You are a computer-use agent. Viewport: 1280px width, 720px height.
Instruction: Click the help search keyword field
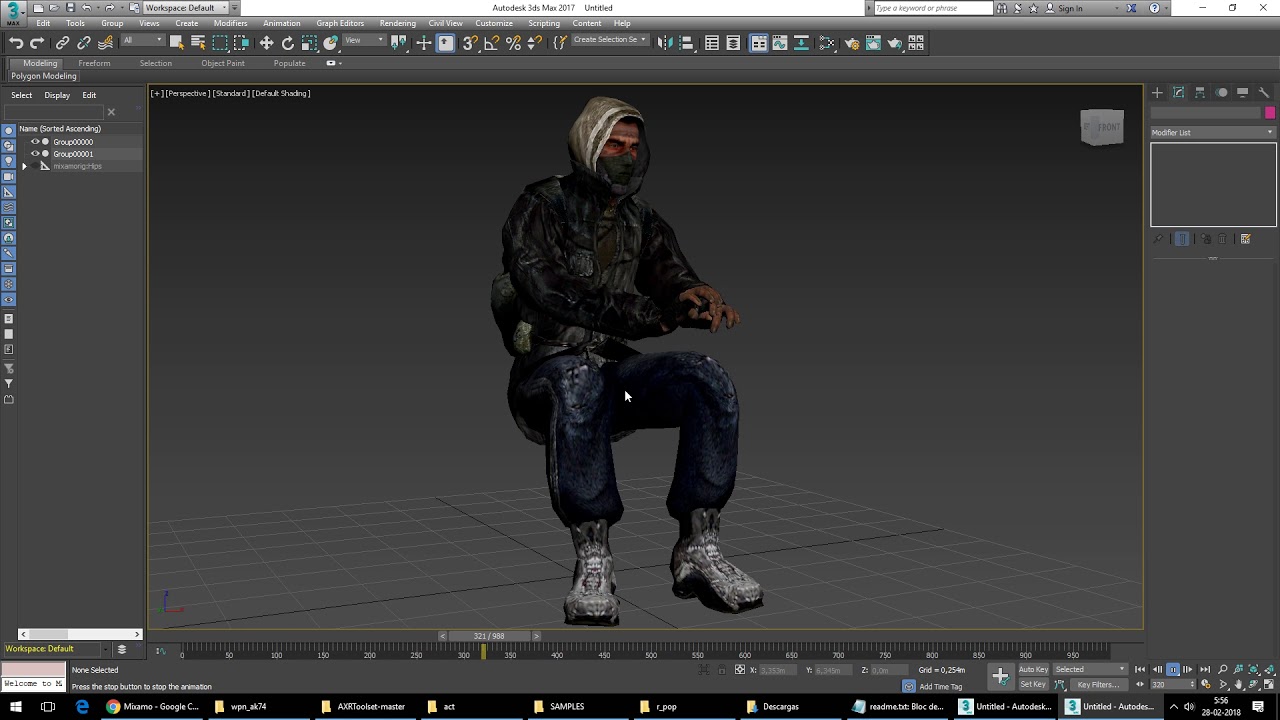coord(933,8)
